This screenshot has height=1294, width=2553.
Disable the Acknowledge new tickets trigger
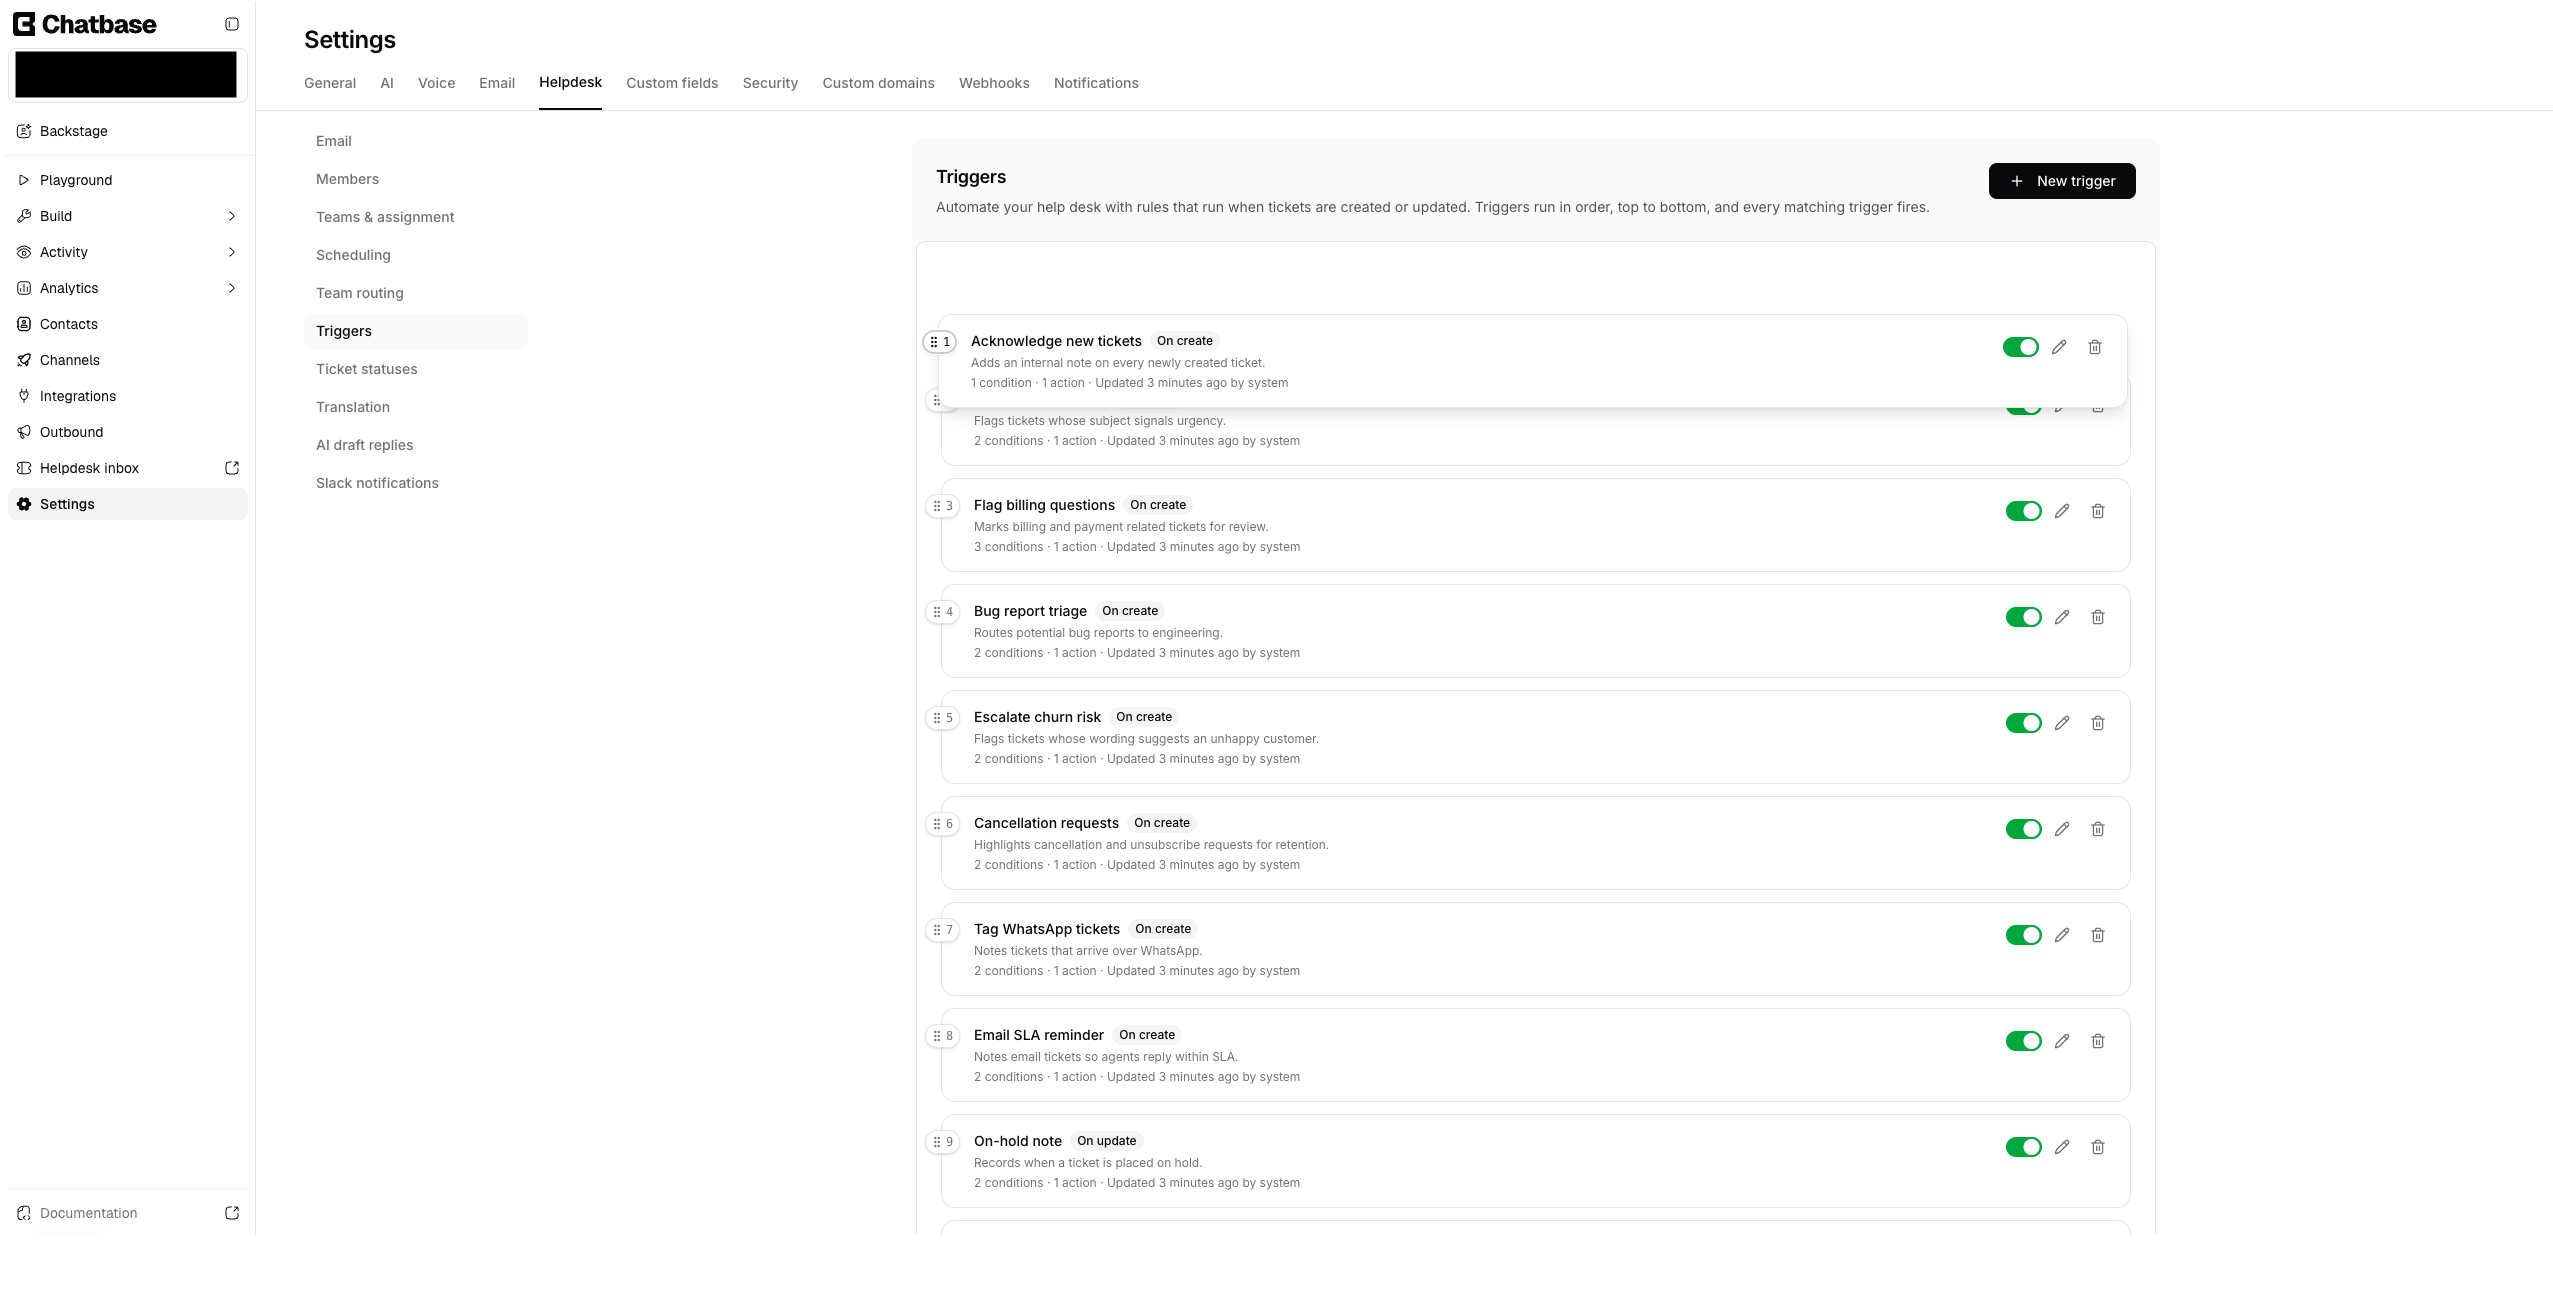tap(2020, 347)
